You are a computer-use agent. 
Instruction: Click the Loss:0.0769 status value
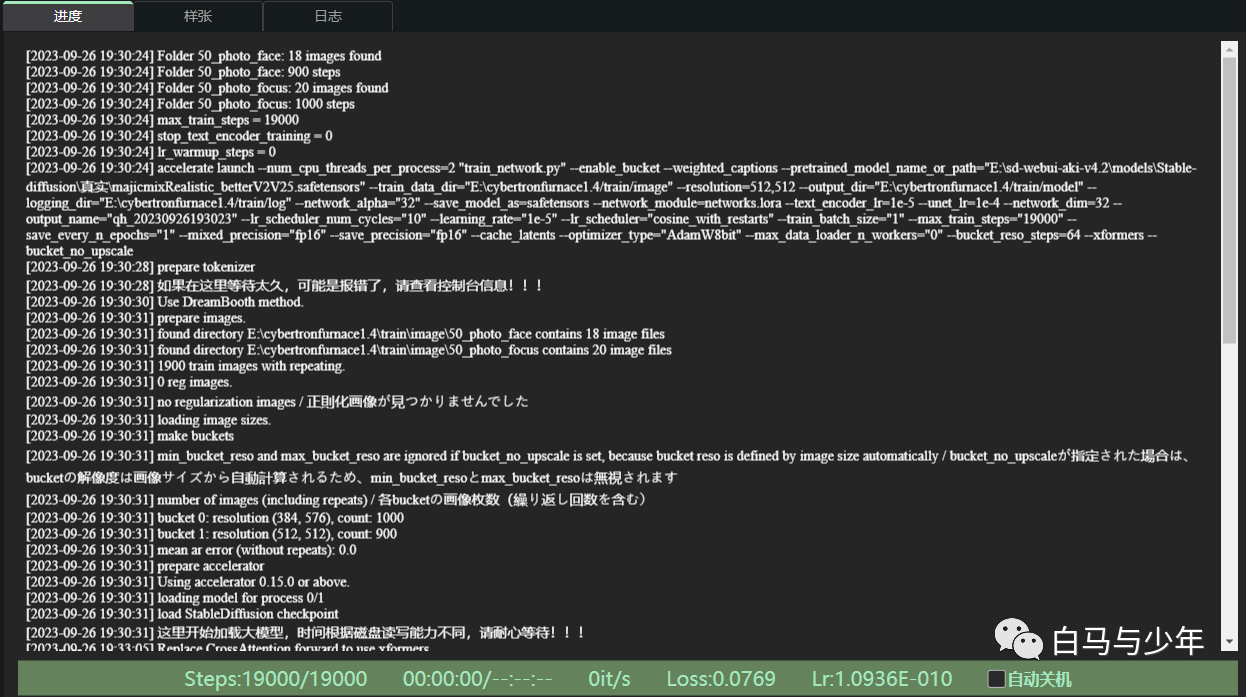pyautogui.click(x=721, y=679)
